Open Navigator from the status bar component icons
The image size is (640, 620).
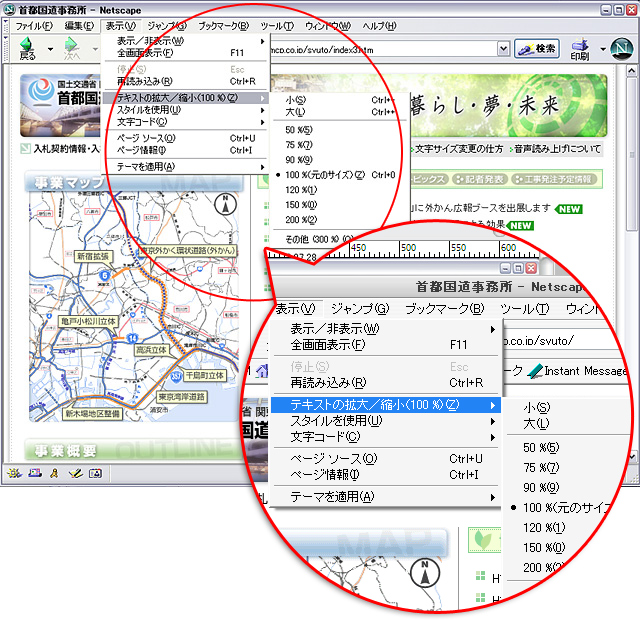tap(14, 473)
